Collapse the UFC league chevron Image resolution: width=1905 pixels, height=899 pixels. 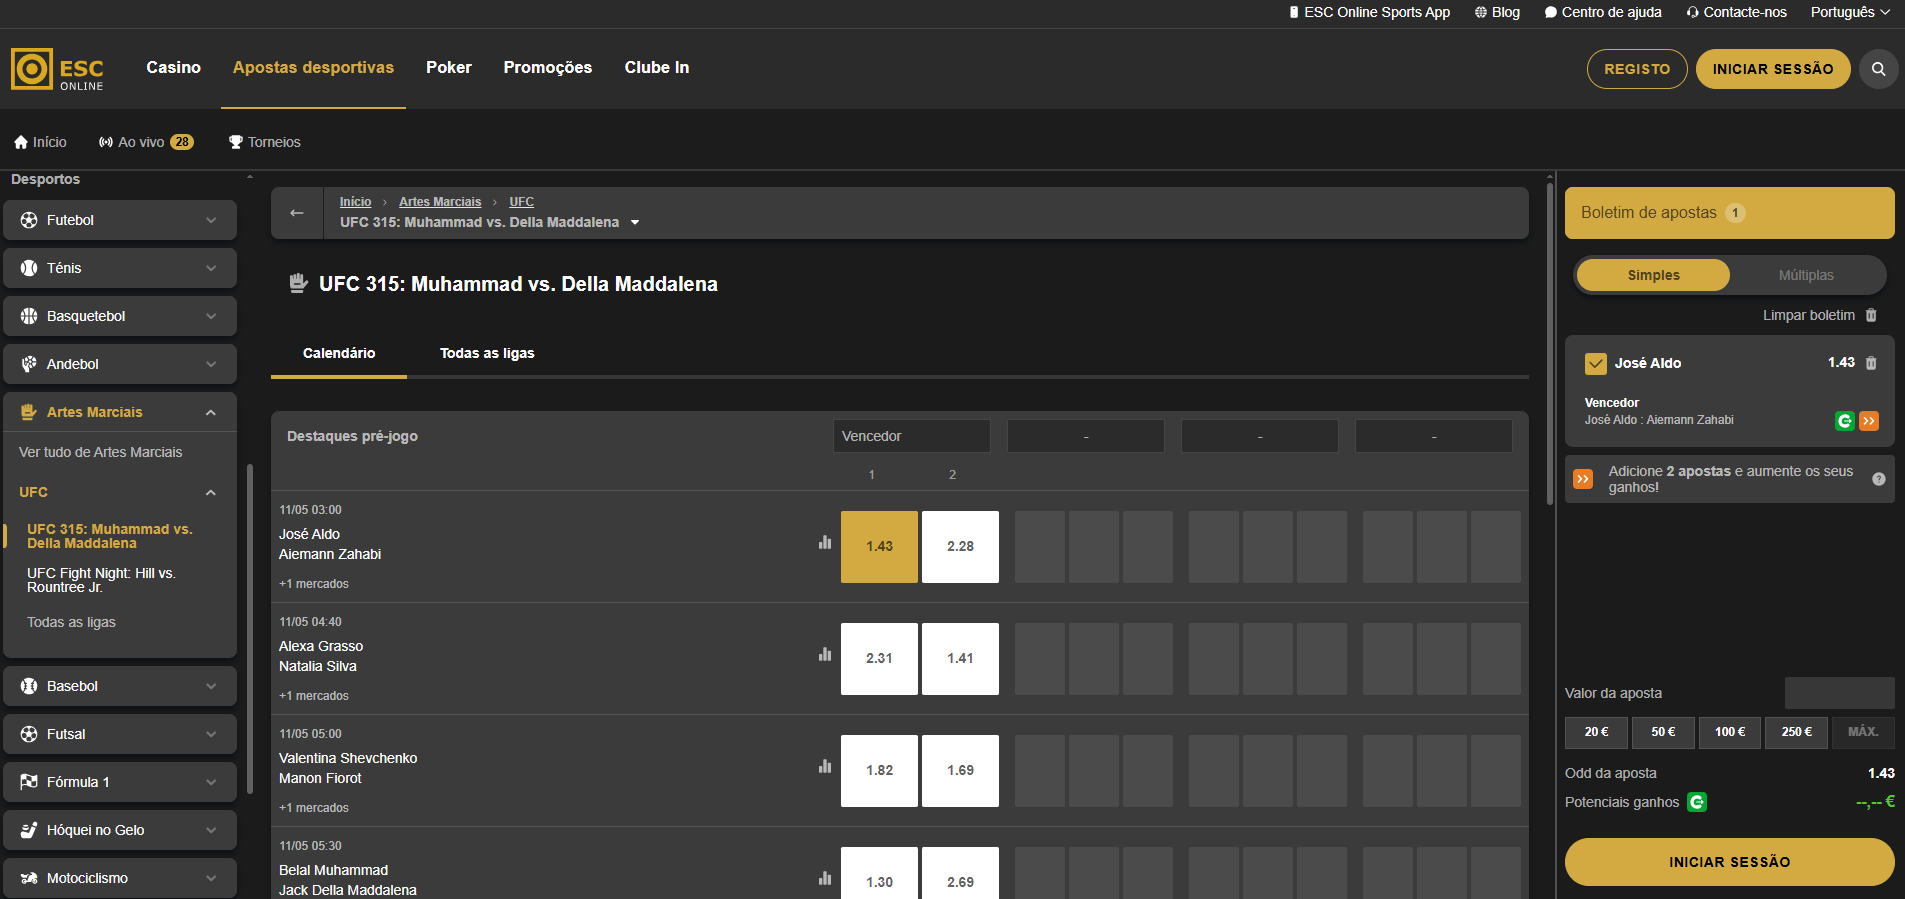pos(211,492)
